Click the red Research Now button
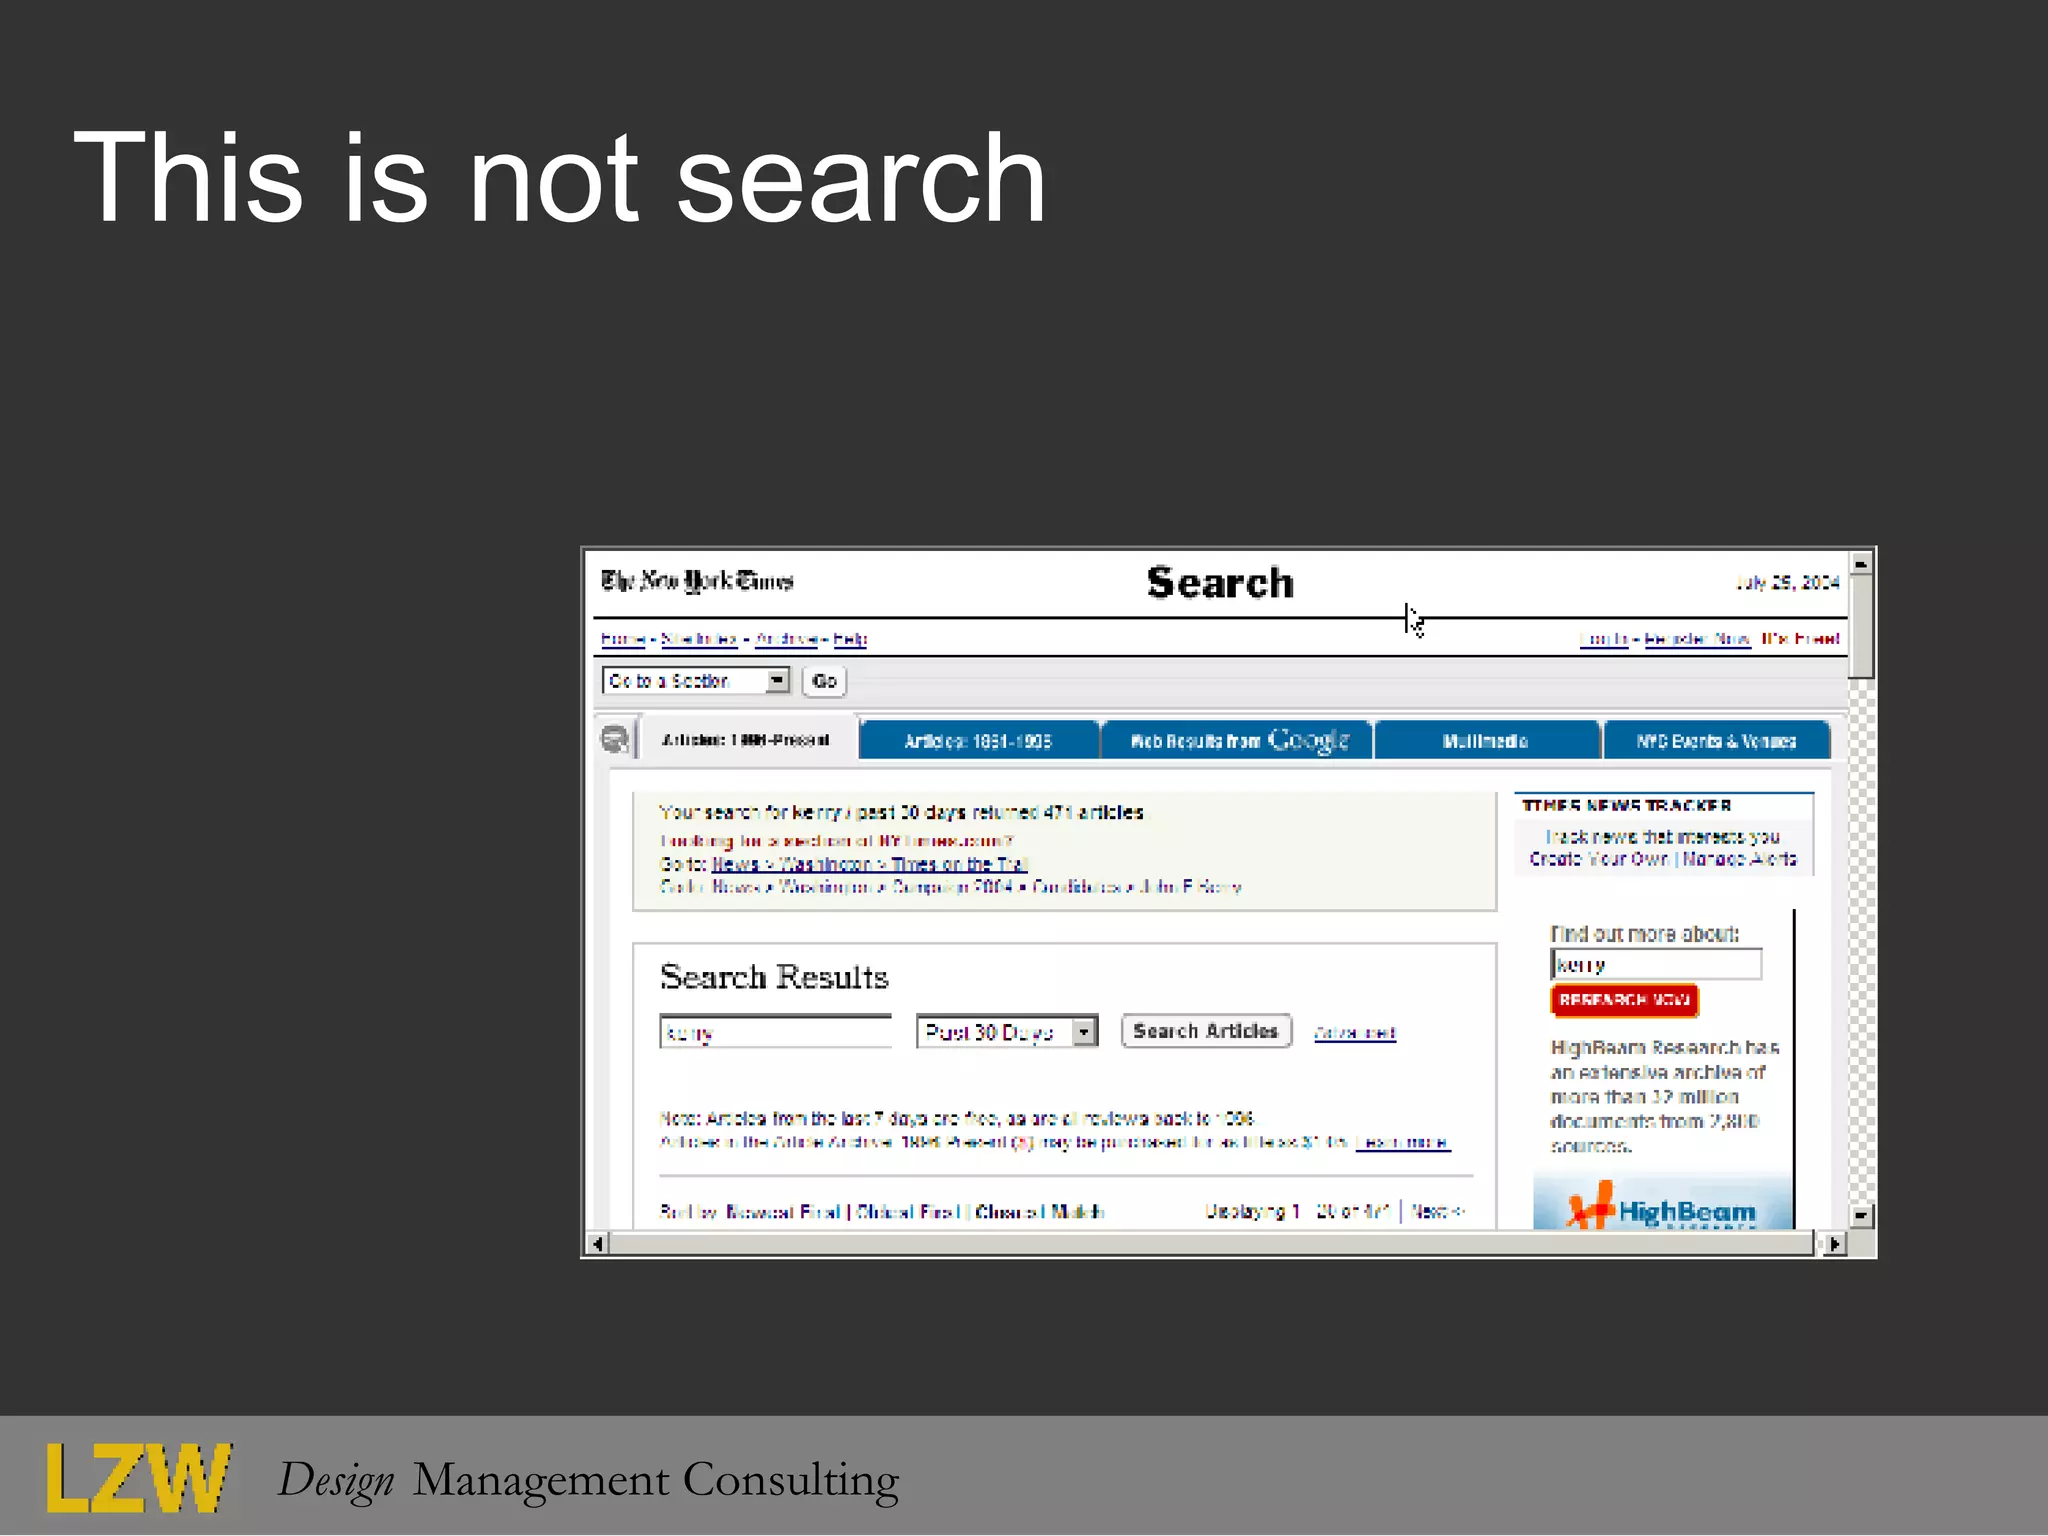The width and height of the screenshot is (2048, 1536). coord(1624,1000)
